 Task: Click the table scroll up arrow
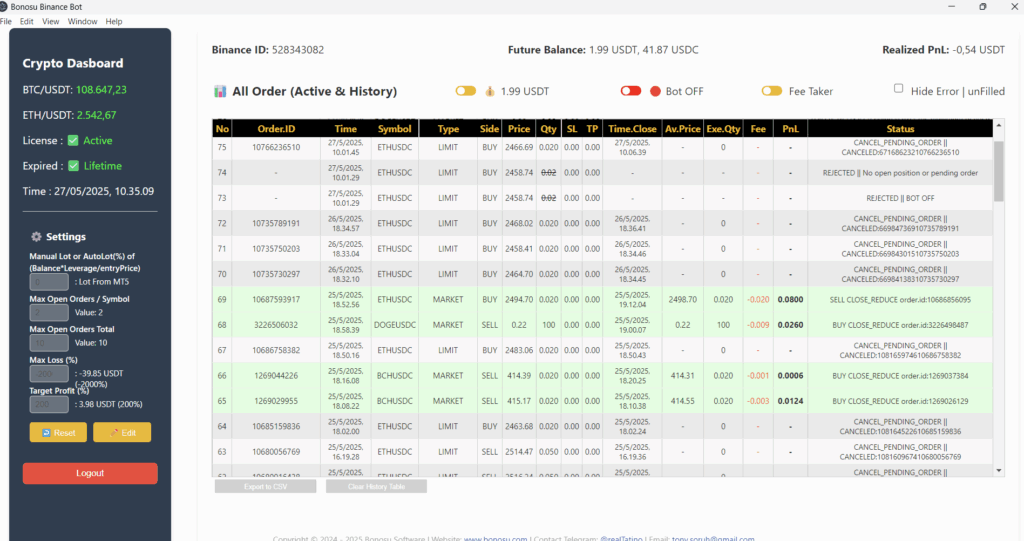(999, 124)
